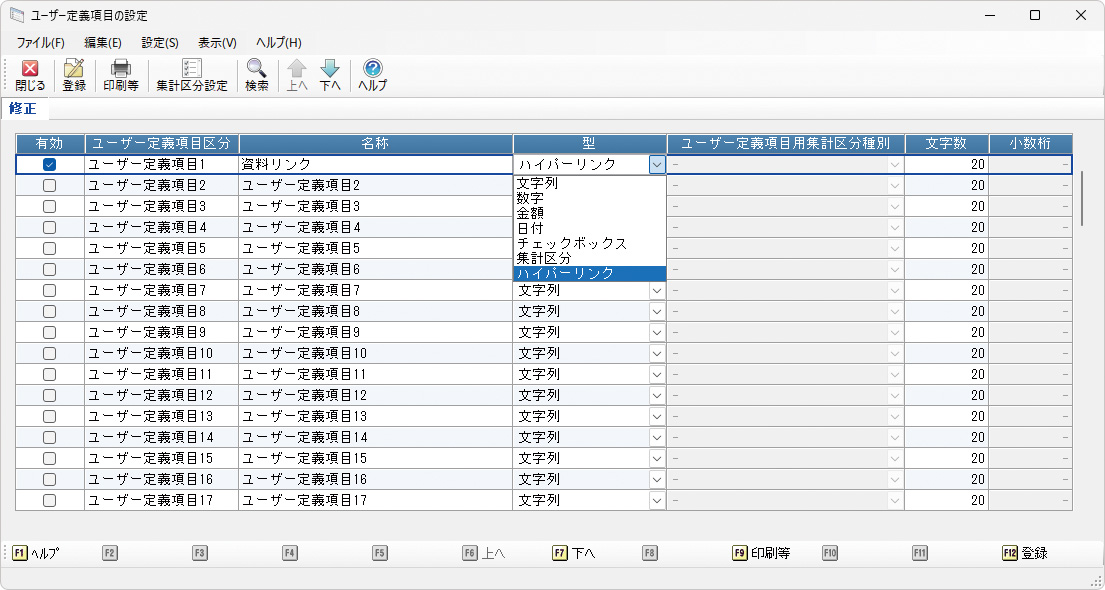Check the 有効 box for ユーザー定義項目10
1105x590 pixels.
(49, 353)
